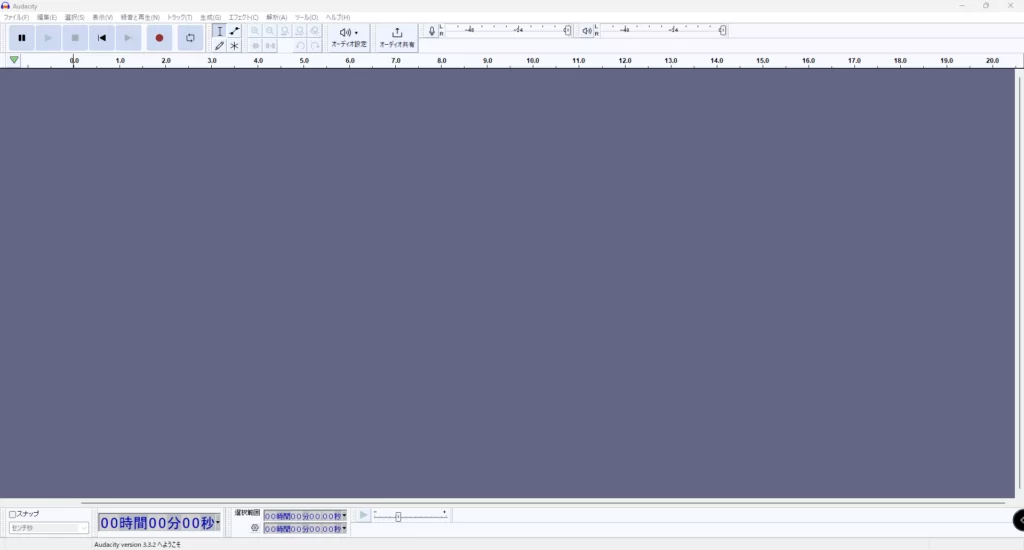Click the playback speed slider
The width and height of the screenshot is (1024, 550).
tap(398, 516)
